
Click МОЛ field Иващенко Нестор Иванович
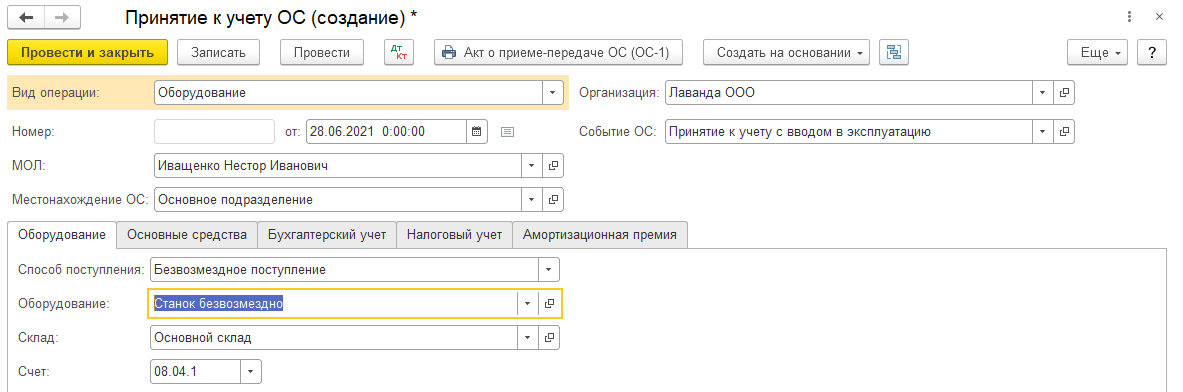(x=338, y=166)
